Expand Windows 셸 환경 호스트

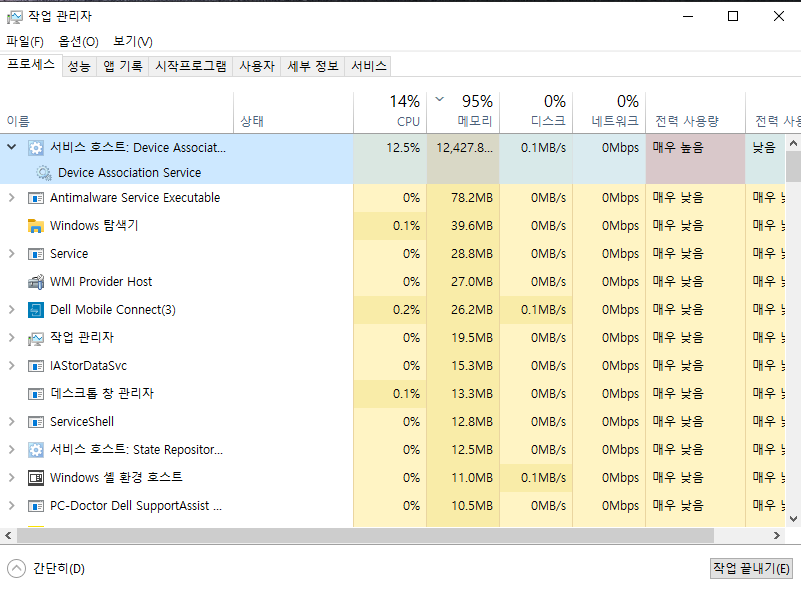(x=12, y=478)
